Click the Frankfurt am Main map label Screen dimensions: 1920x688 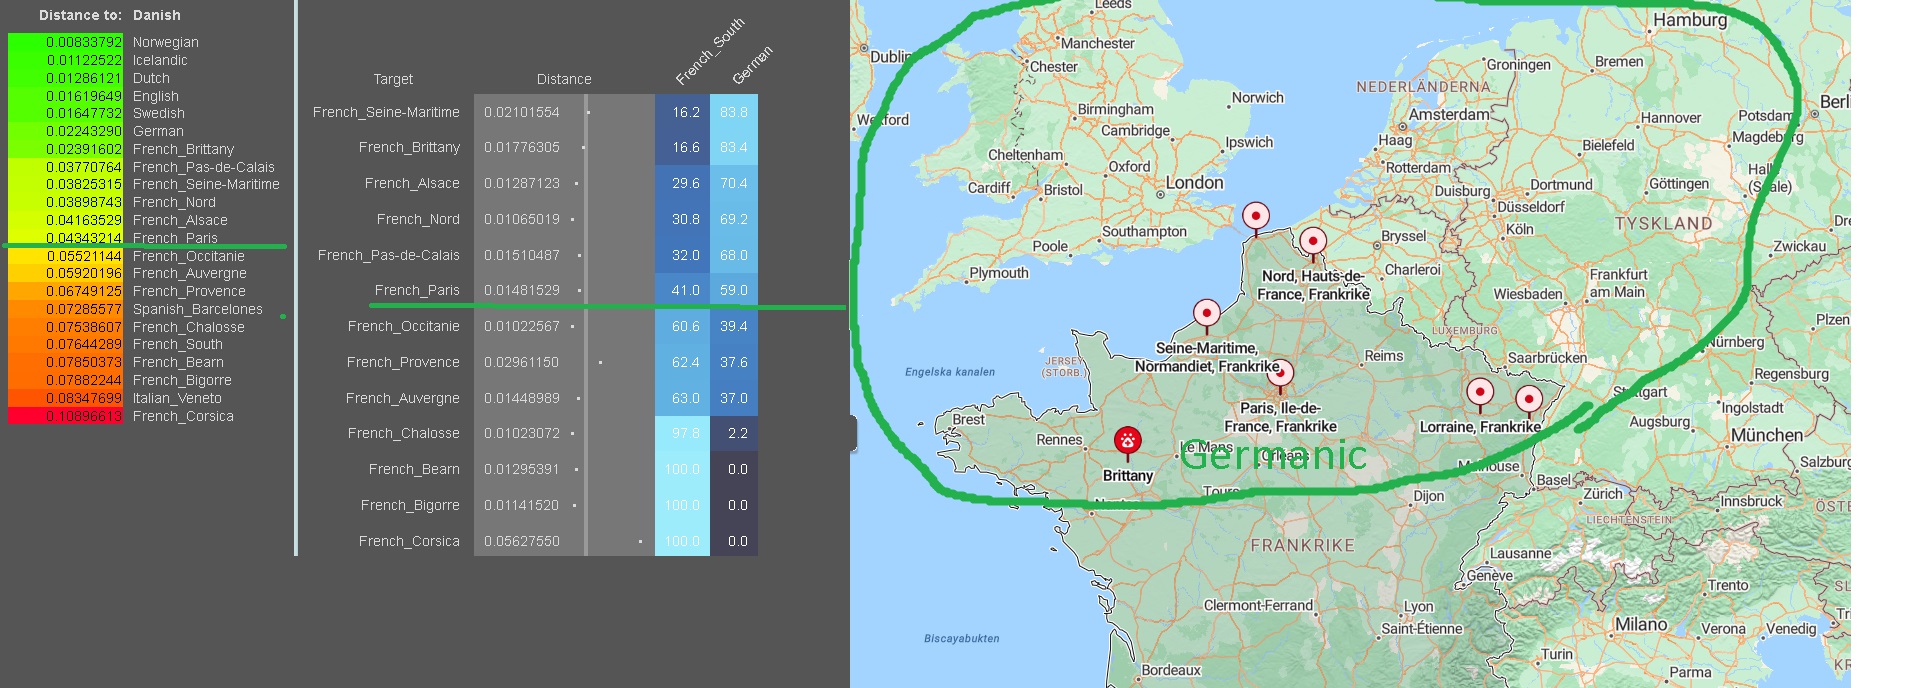click(1618, 283)
